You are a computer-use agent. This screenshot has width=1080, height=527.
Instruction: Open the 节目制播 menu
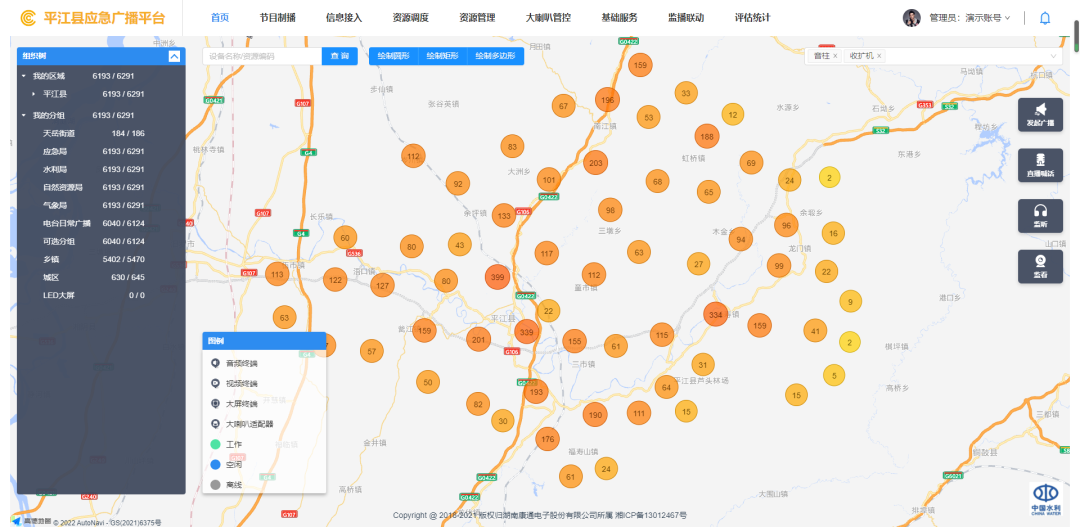coord(277,18)
